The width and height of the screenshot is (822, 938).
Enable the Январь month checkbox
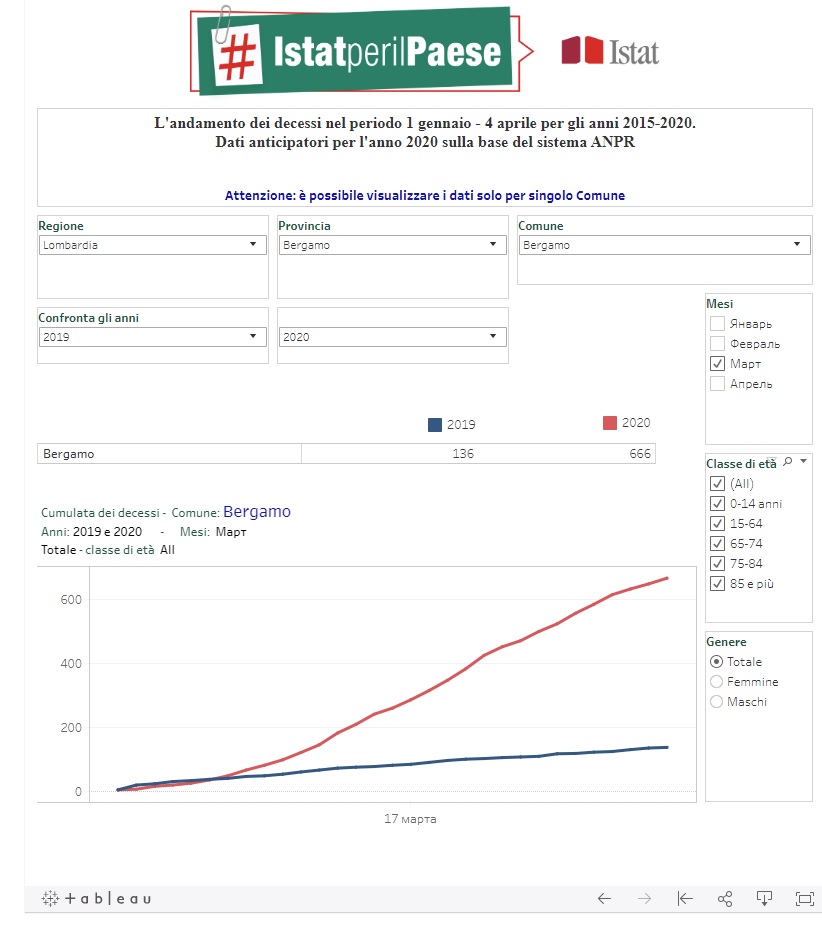717,323
